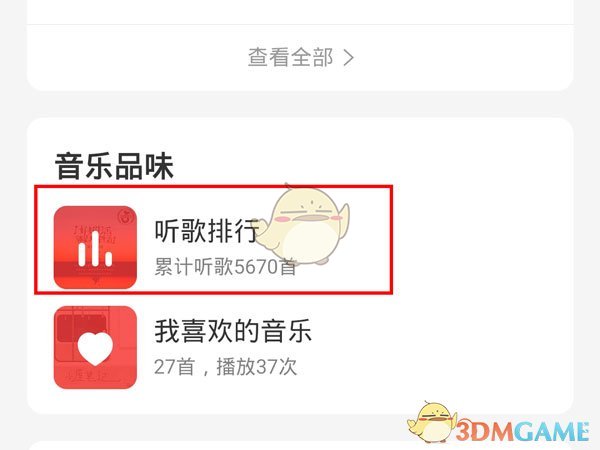Tap the 累计听歌5670首 subtitle
This screenshot has width=600, height=450.
click(x=225, y=266)
